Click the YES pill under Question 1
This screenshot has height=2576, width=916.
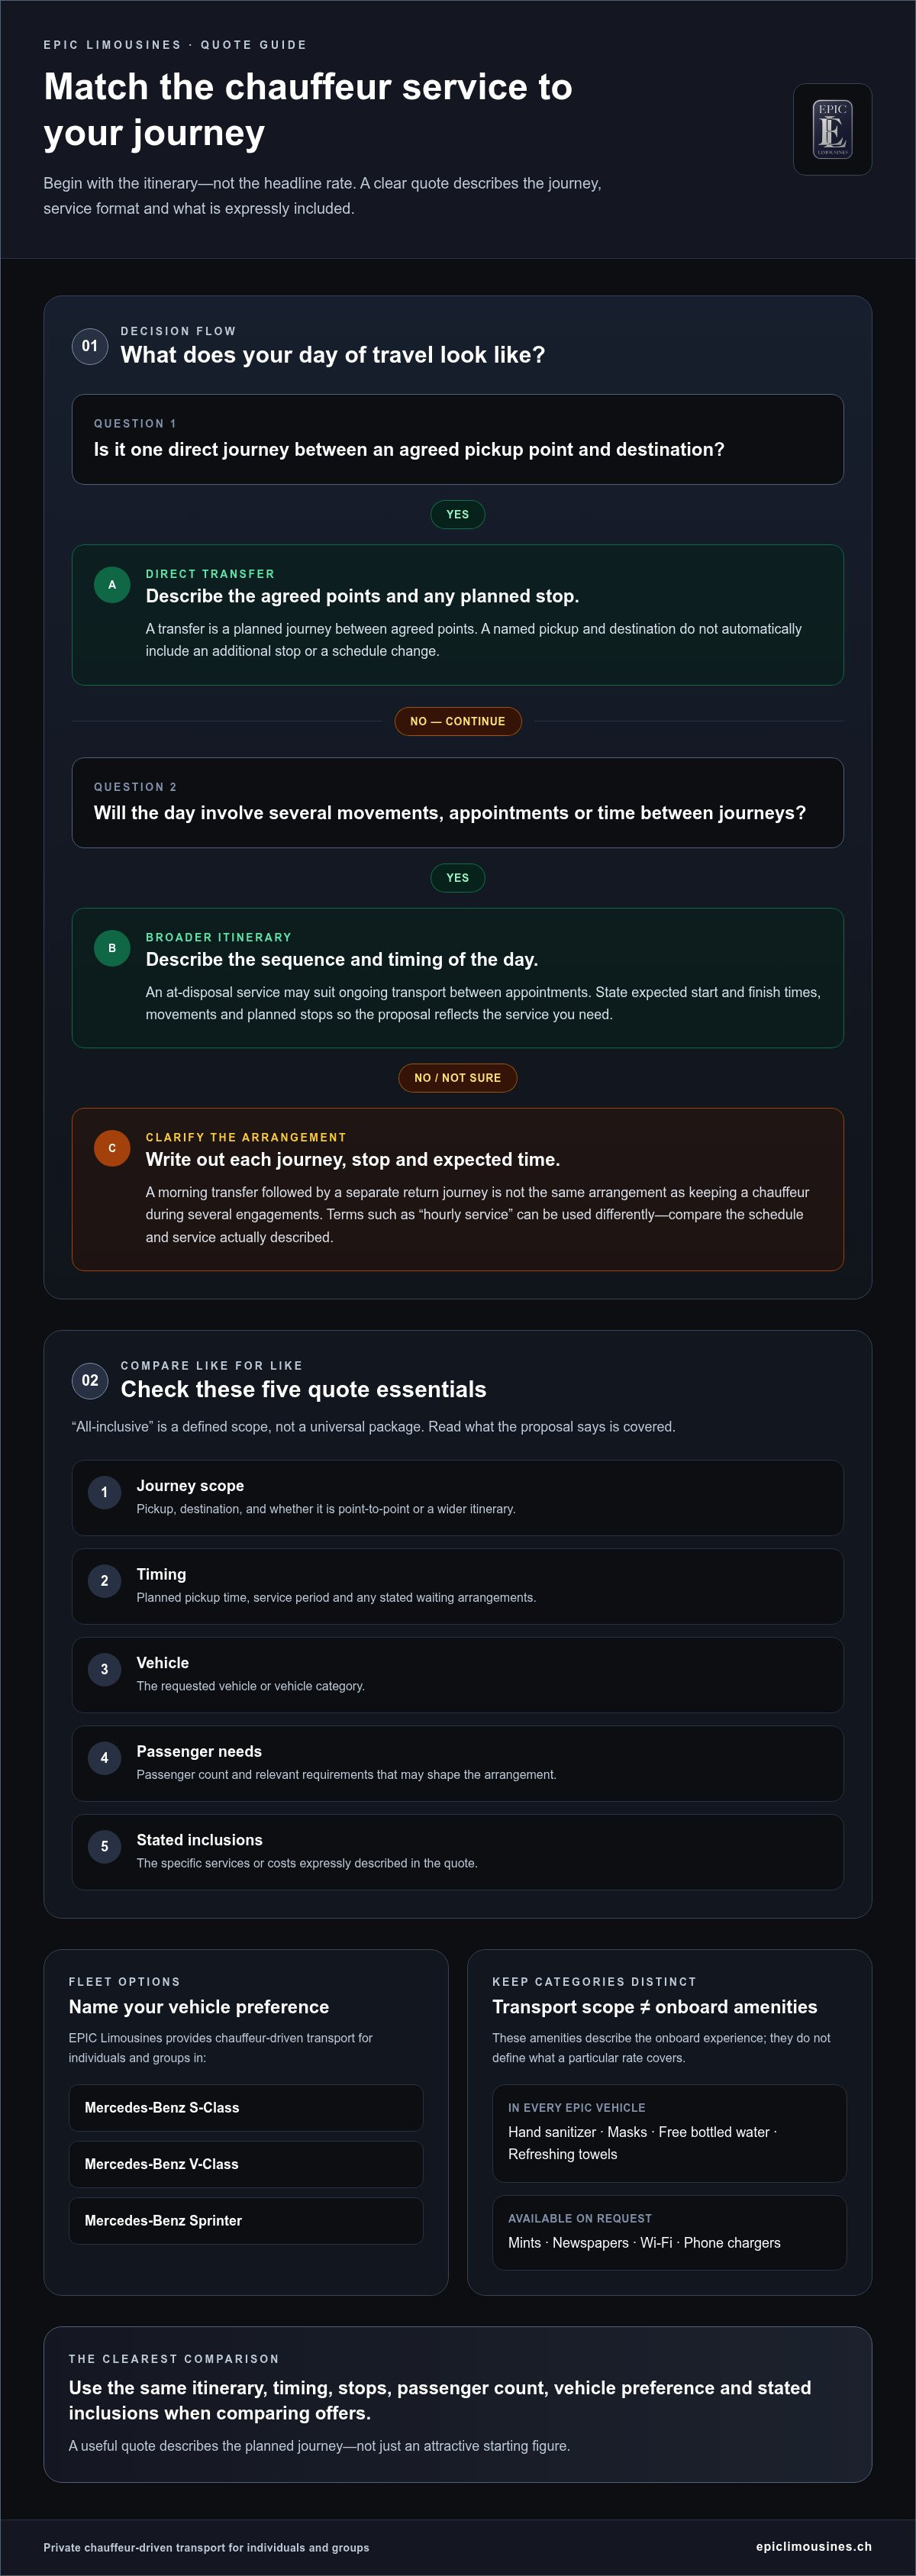point(458,514)
